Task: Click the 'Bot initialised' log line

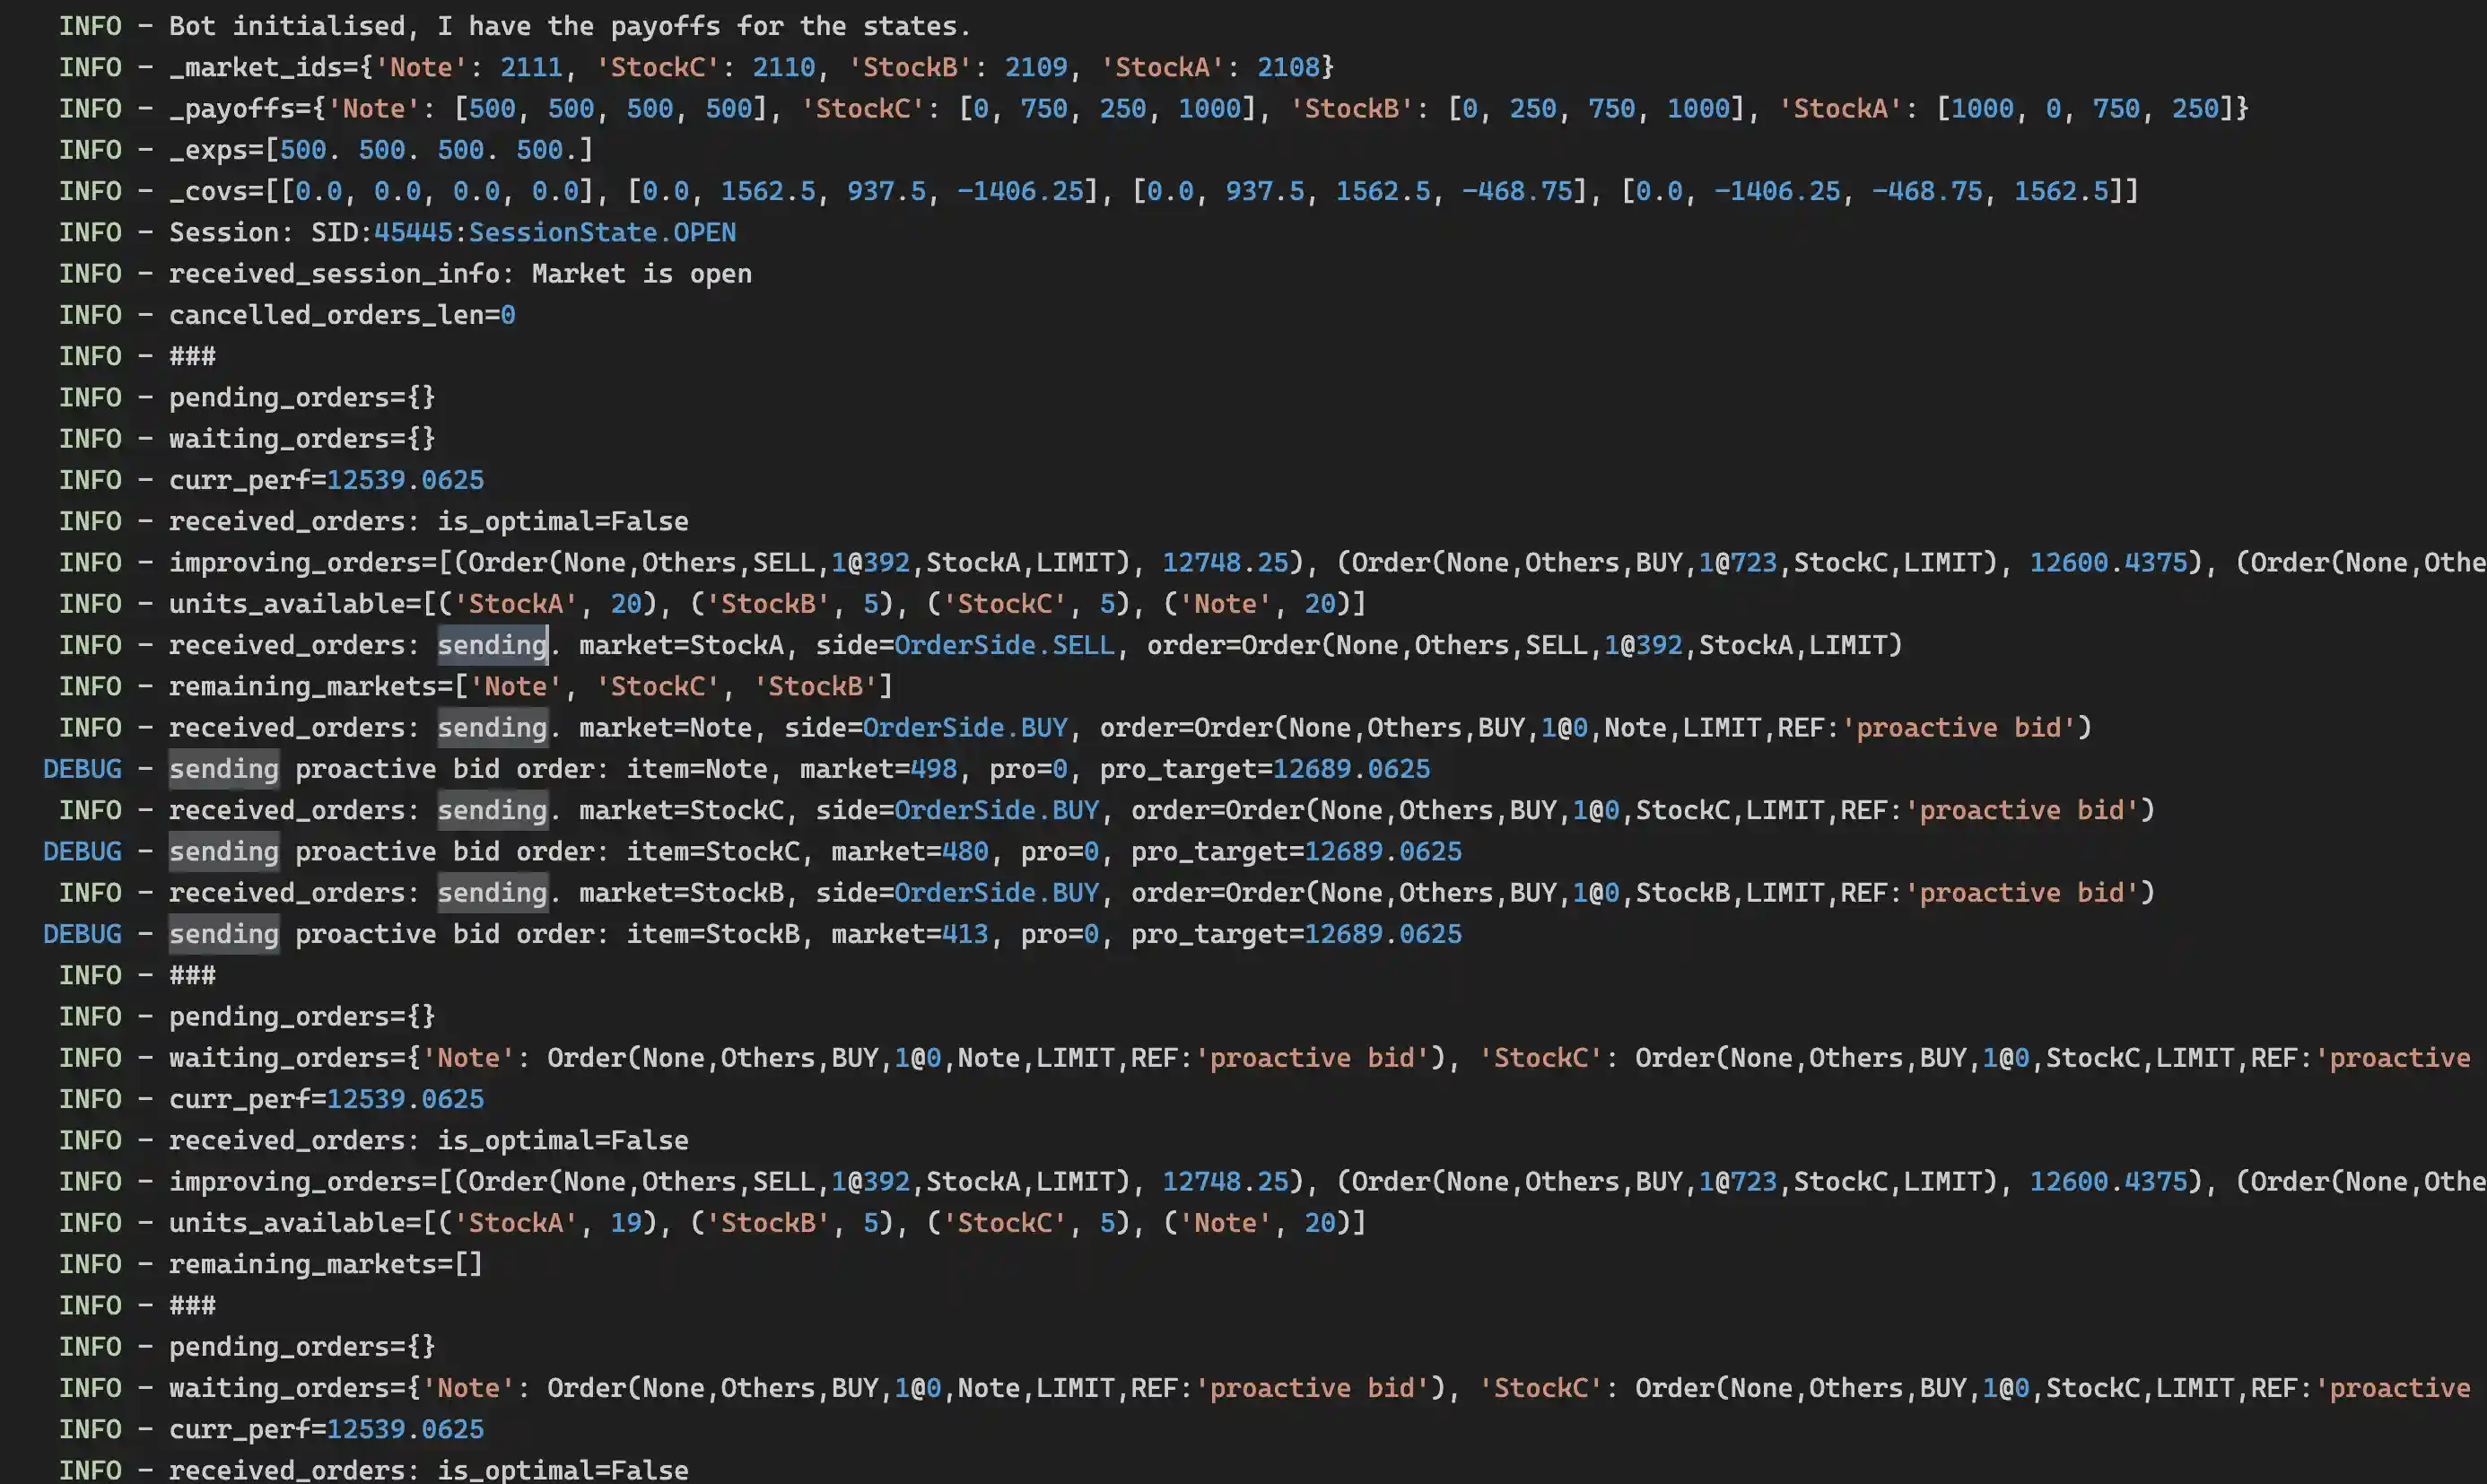Action: 568,26
